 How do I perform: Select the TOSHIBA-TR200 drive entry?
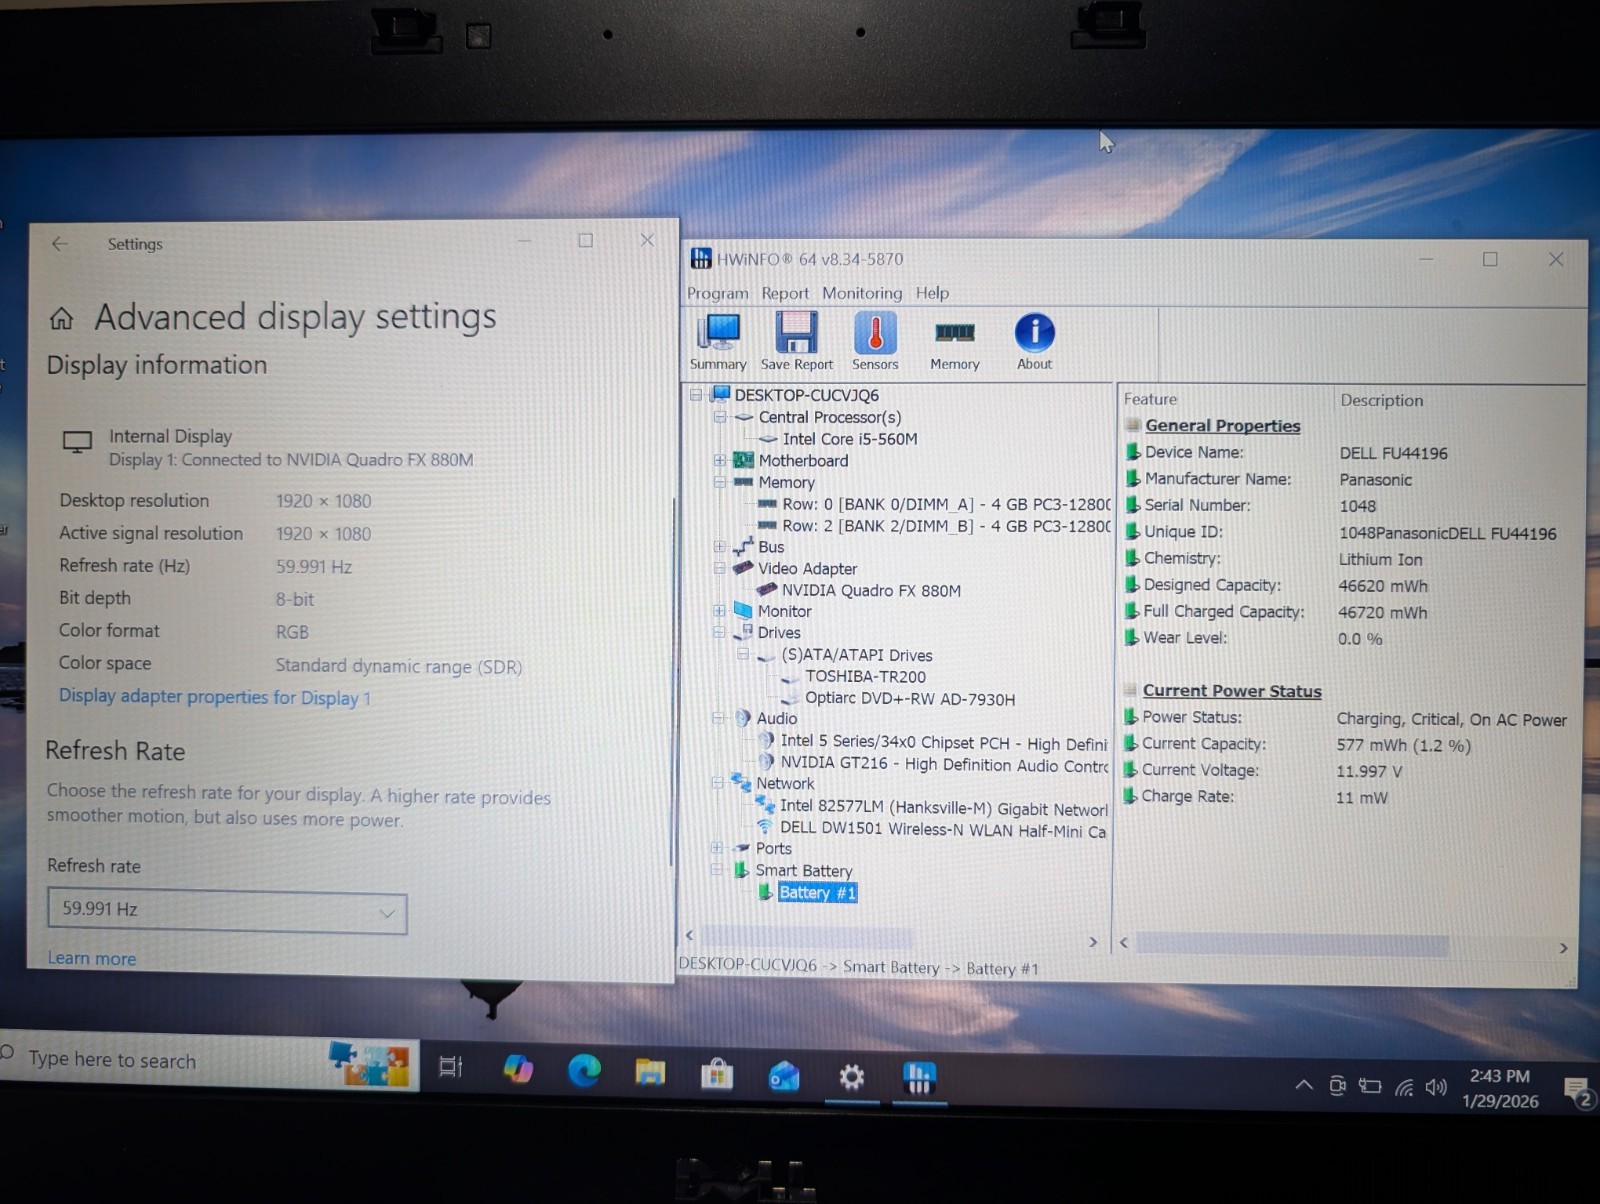(x=866, y=677)
